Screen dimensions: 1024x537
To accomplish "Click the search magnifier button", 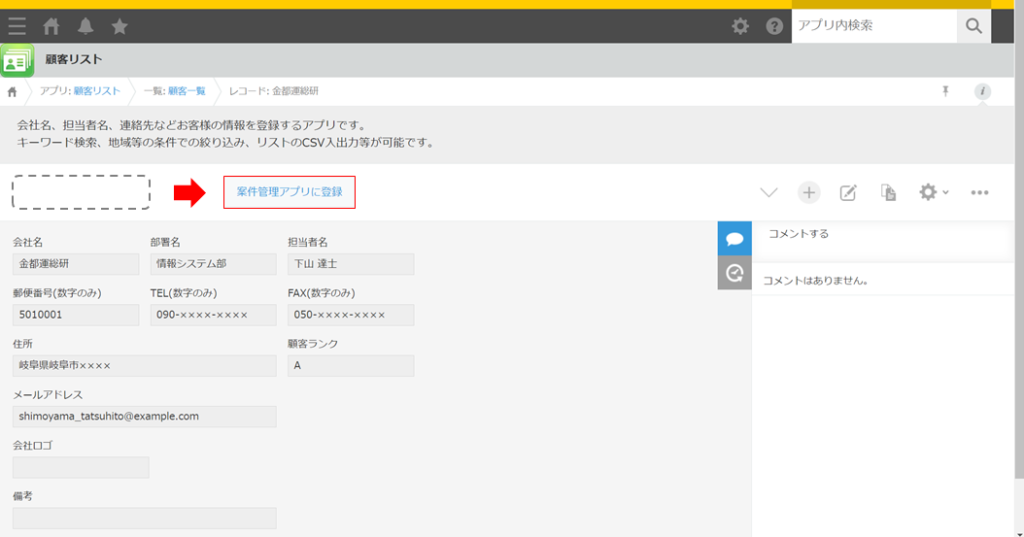I will click(x=974, y=26).
